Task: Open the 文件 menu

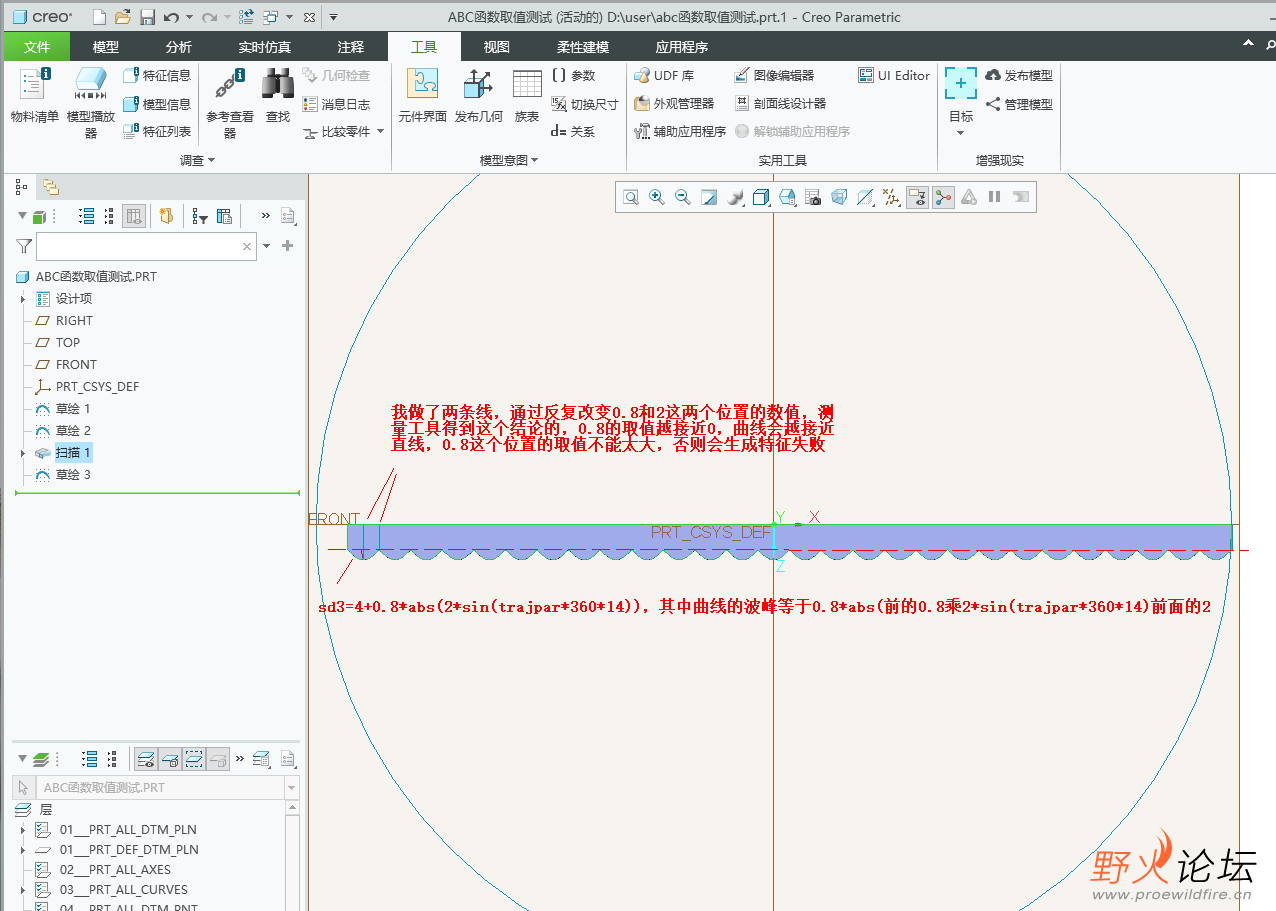Action: (37, 47)
